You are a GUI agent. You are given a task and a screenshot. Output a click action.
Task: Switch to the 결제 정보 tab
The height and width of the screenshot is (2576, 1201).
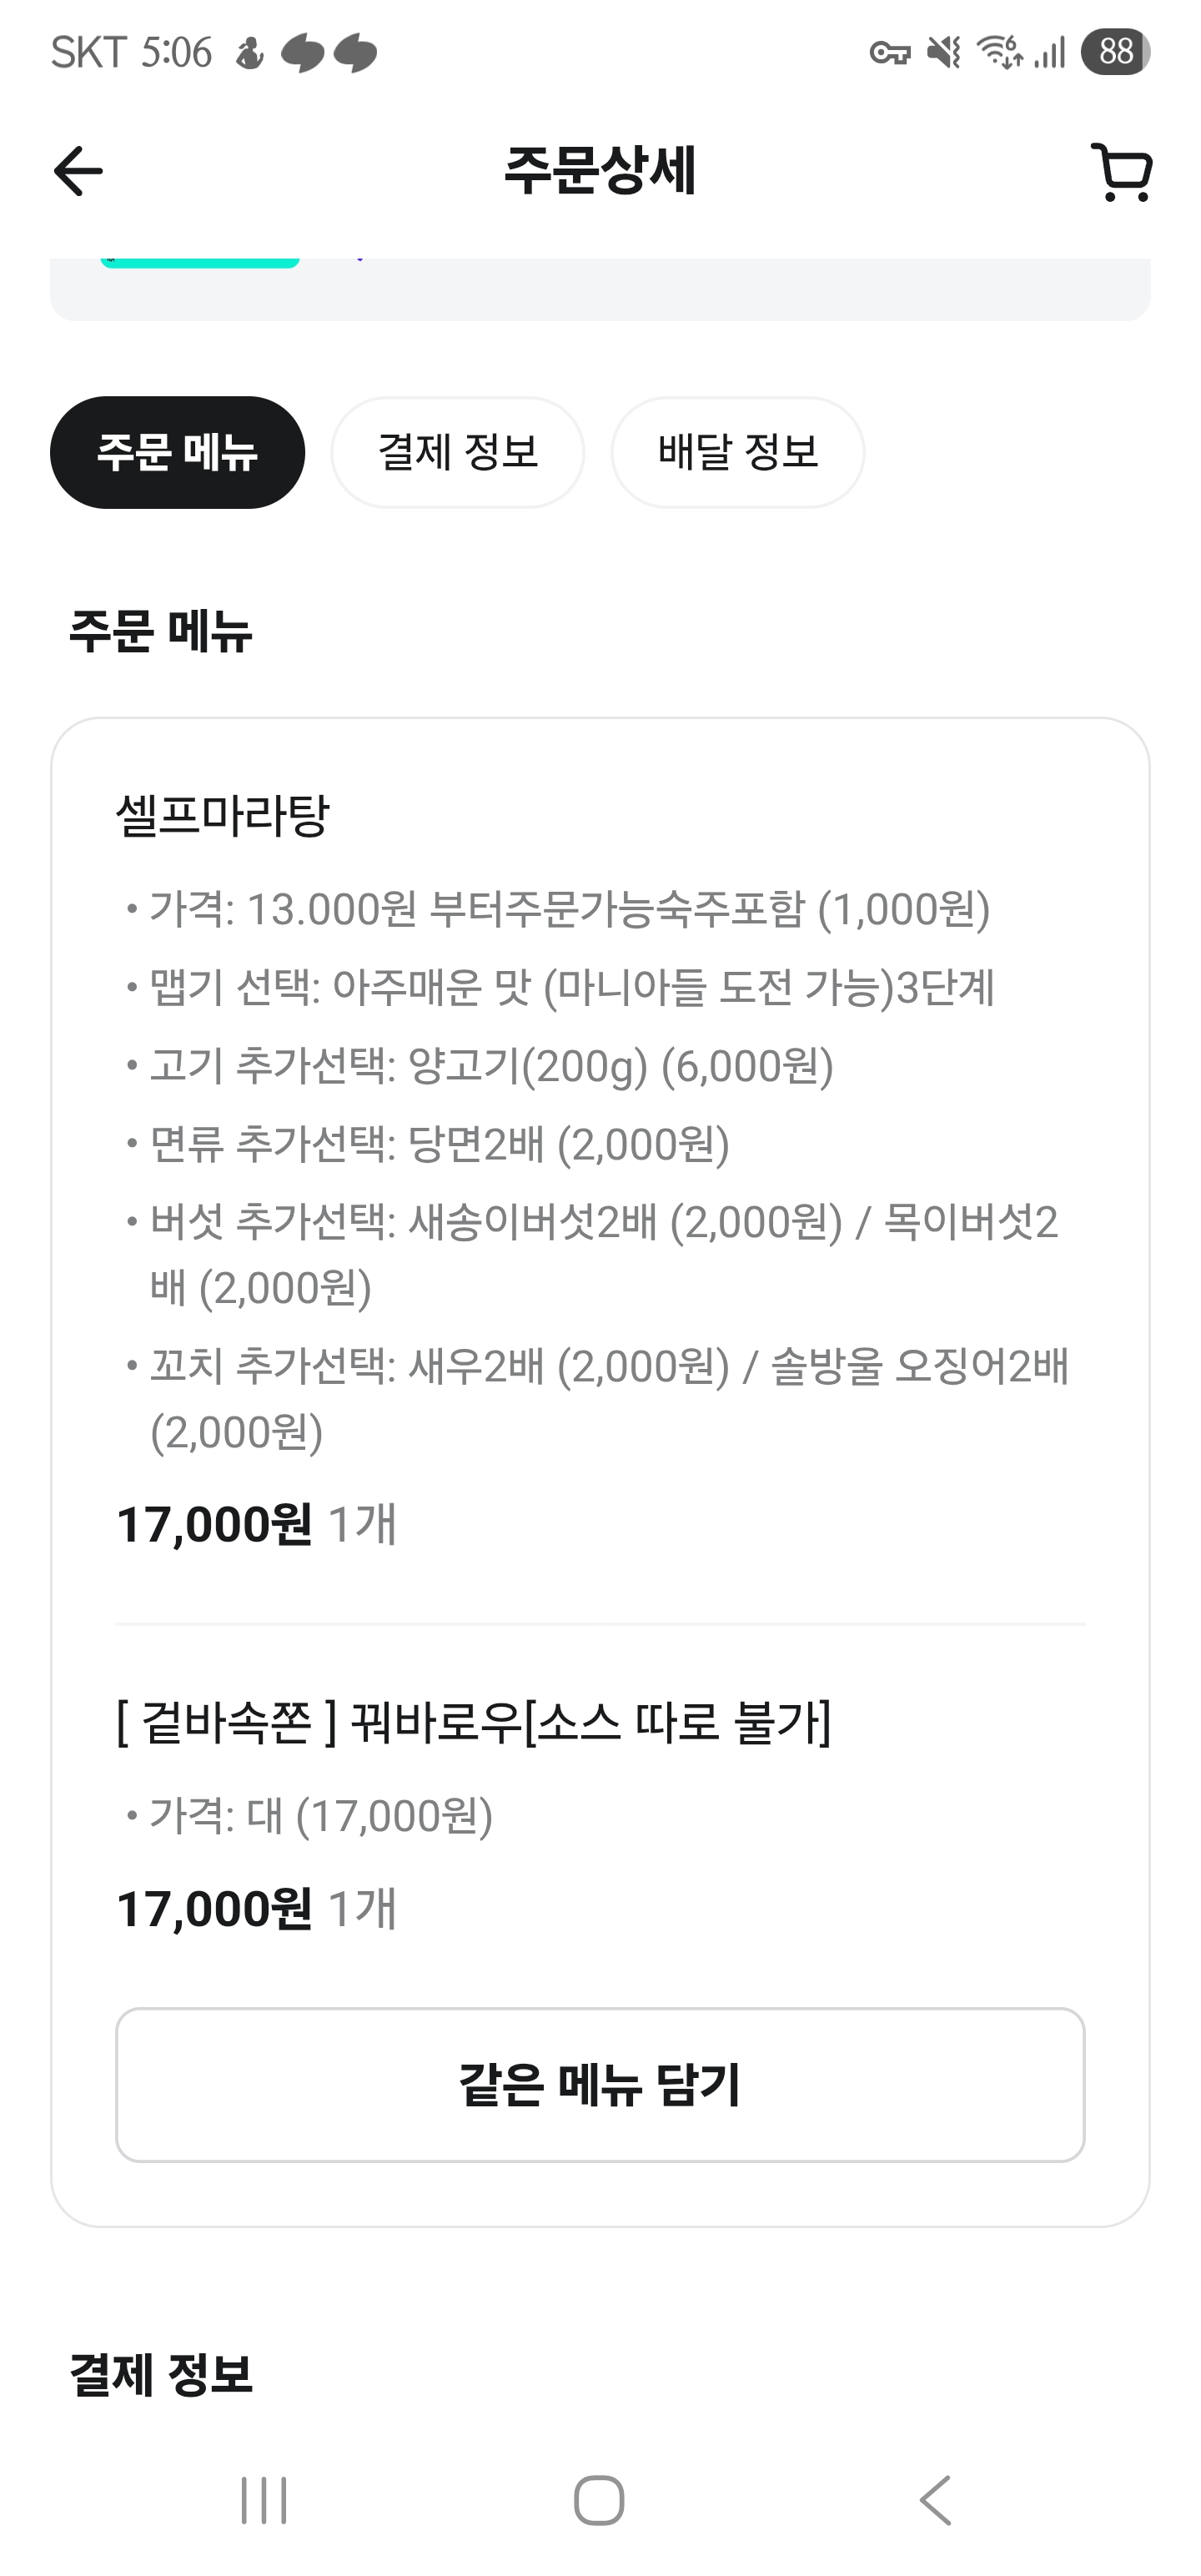tap(458, 452)
